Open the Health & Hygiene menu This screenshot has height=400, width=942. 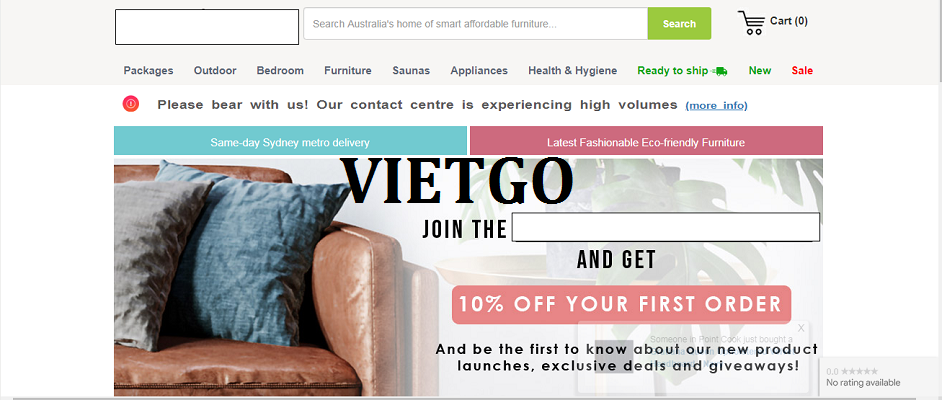tap(573, 70)
